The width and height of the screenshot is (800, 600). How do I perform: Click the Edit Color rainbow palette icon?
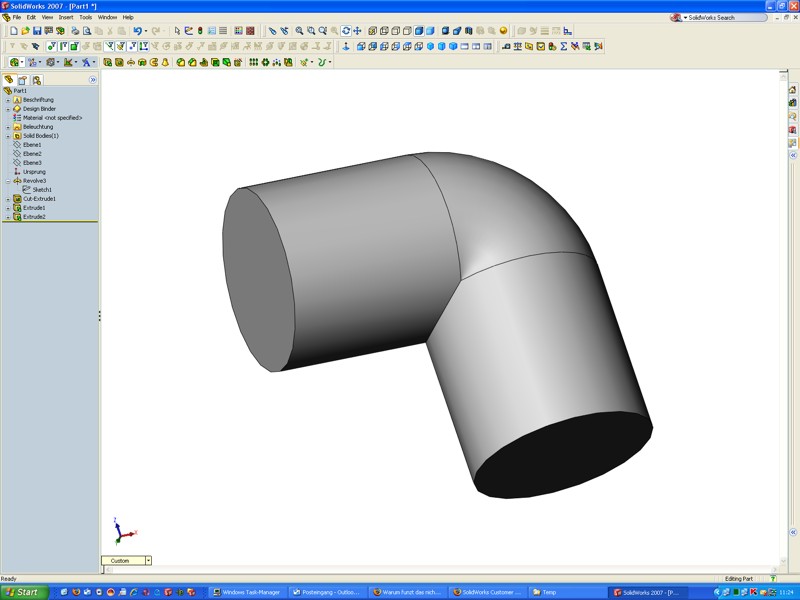(238, 31)
